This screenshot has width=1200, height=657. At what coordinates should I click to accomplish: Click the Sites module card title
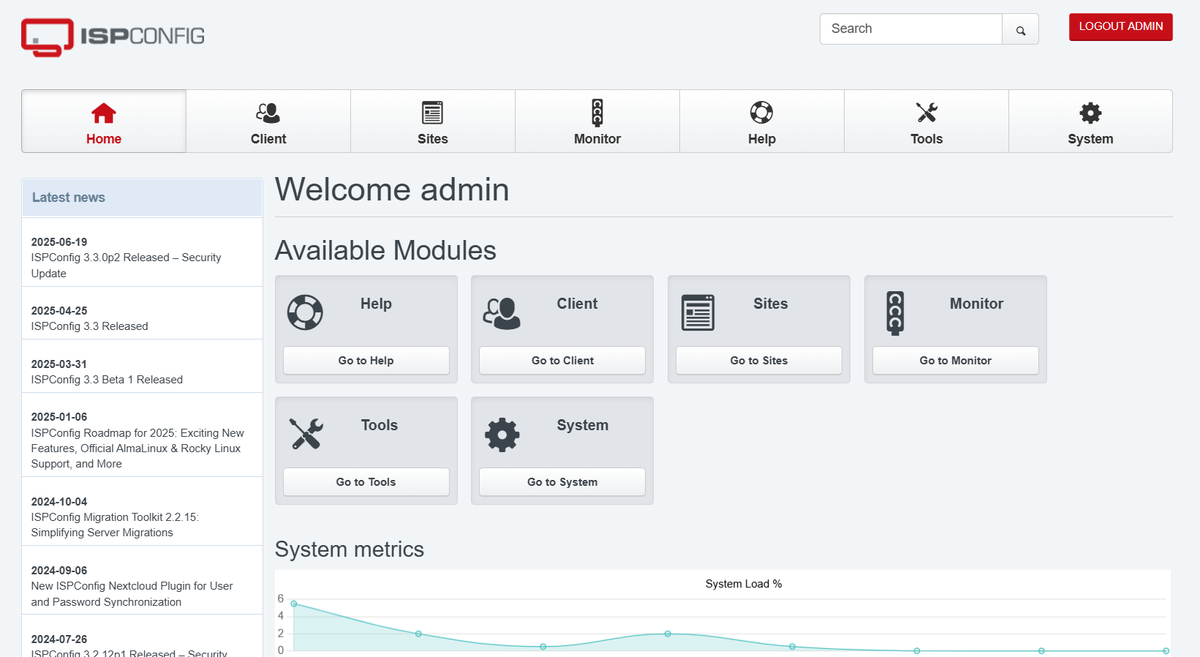click(771, 304)
